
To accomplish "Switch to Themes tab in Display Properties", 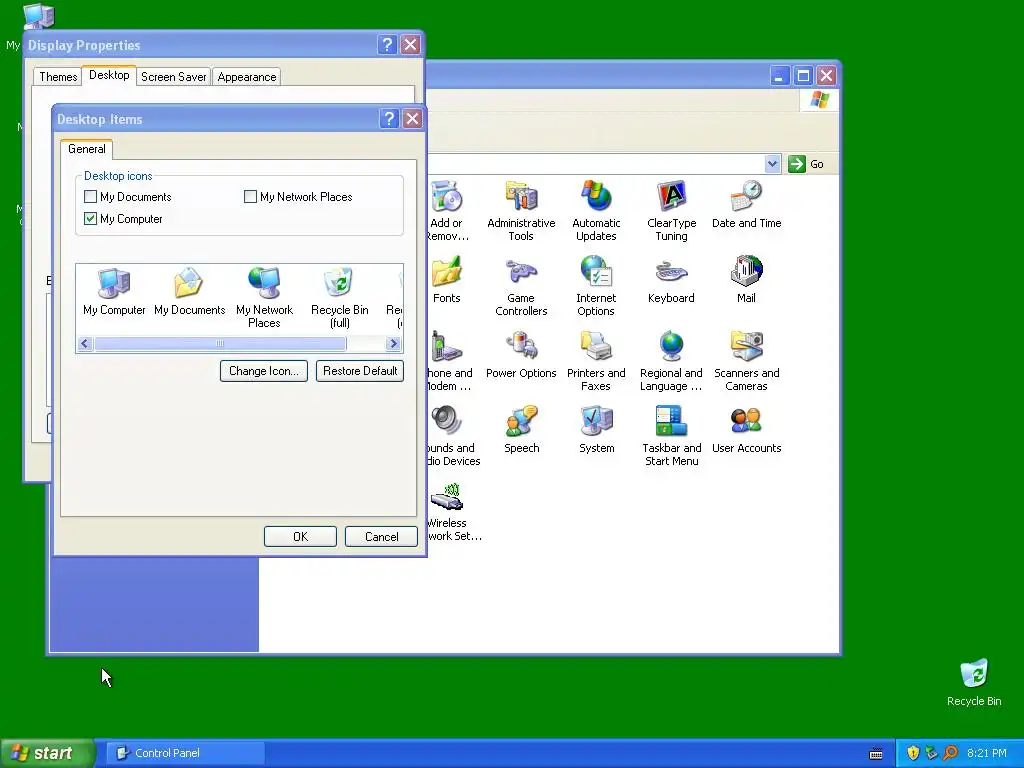I will coord(58,76).
